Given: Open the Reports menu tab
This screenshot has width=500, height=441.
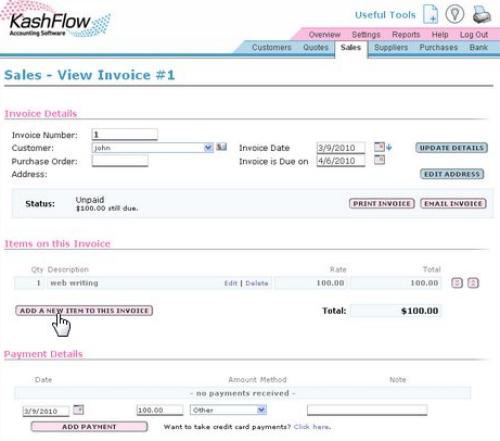Looking at the screenshot, I should (406, 35).
